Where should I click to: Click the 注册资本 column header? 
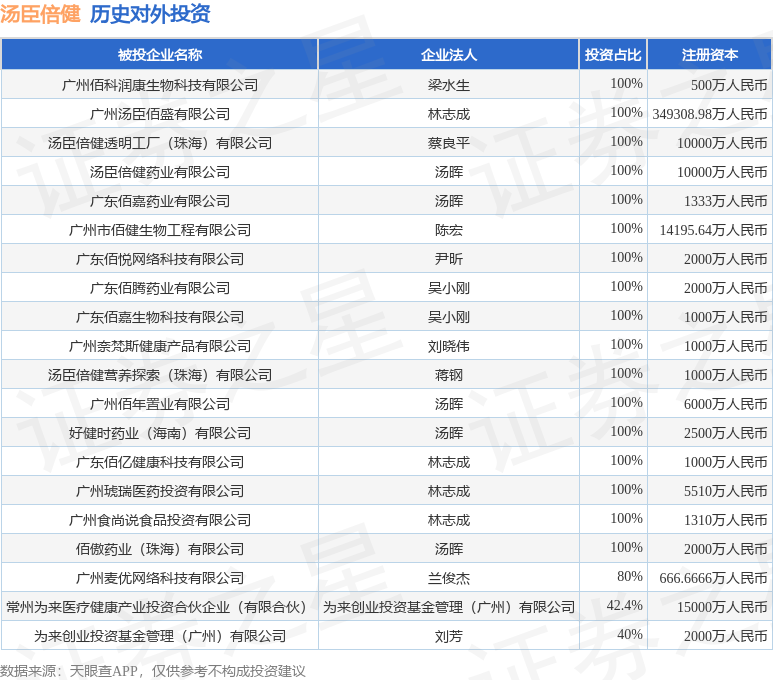709,55
